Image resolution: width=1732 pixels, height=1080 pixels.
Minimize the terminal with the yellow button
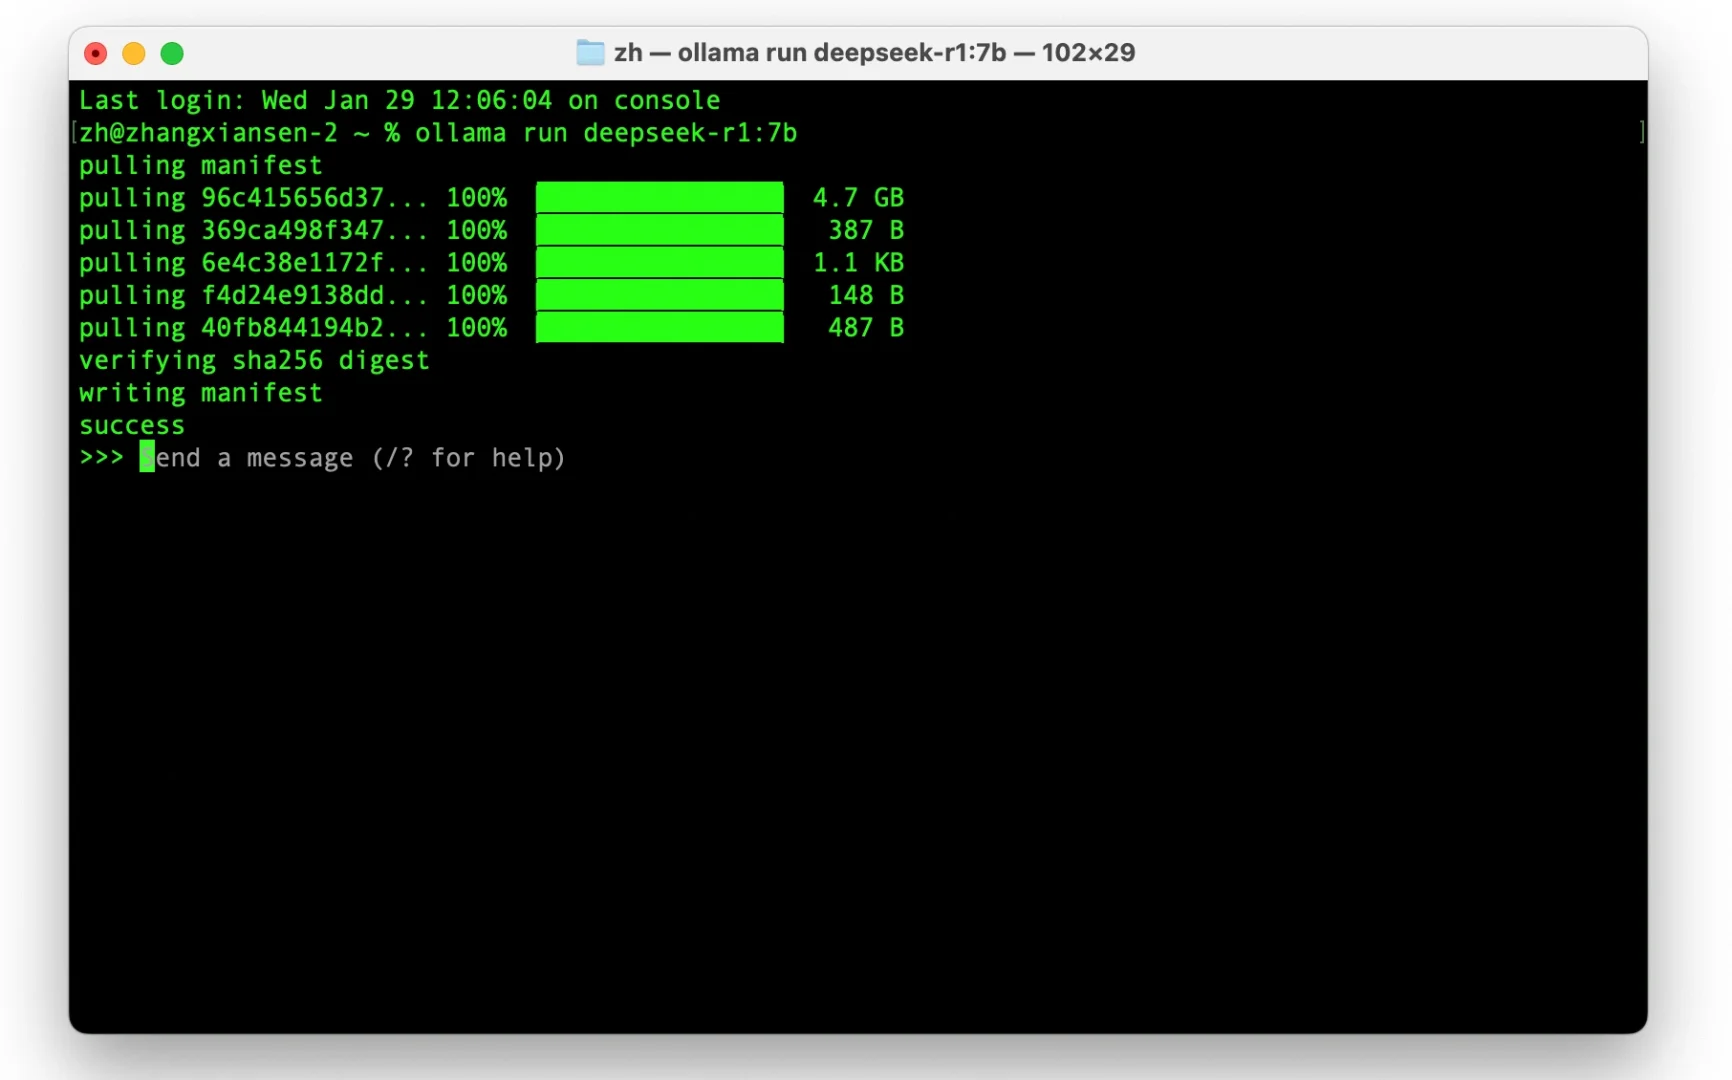click(x=134, y=53)
